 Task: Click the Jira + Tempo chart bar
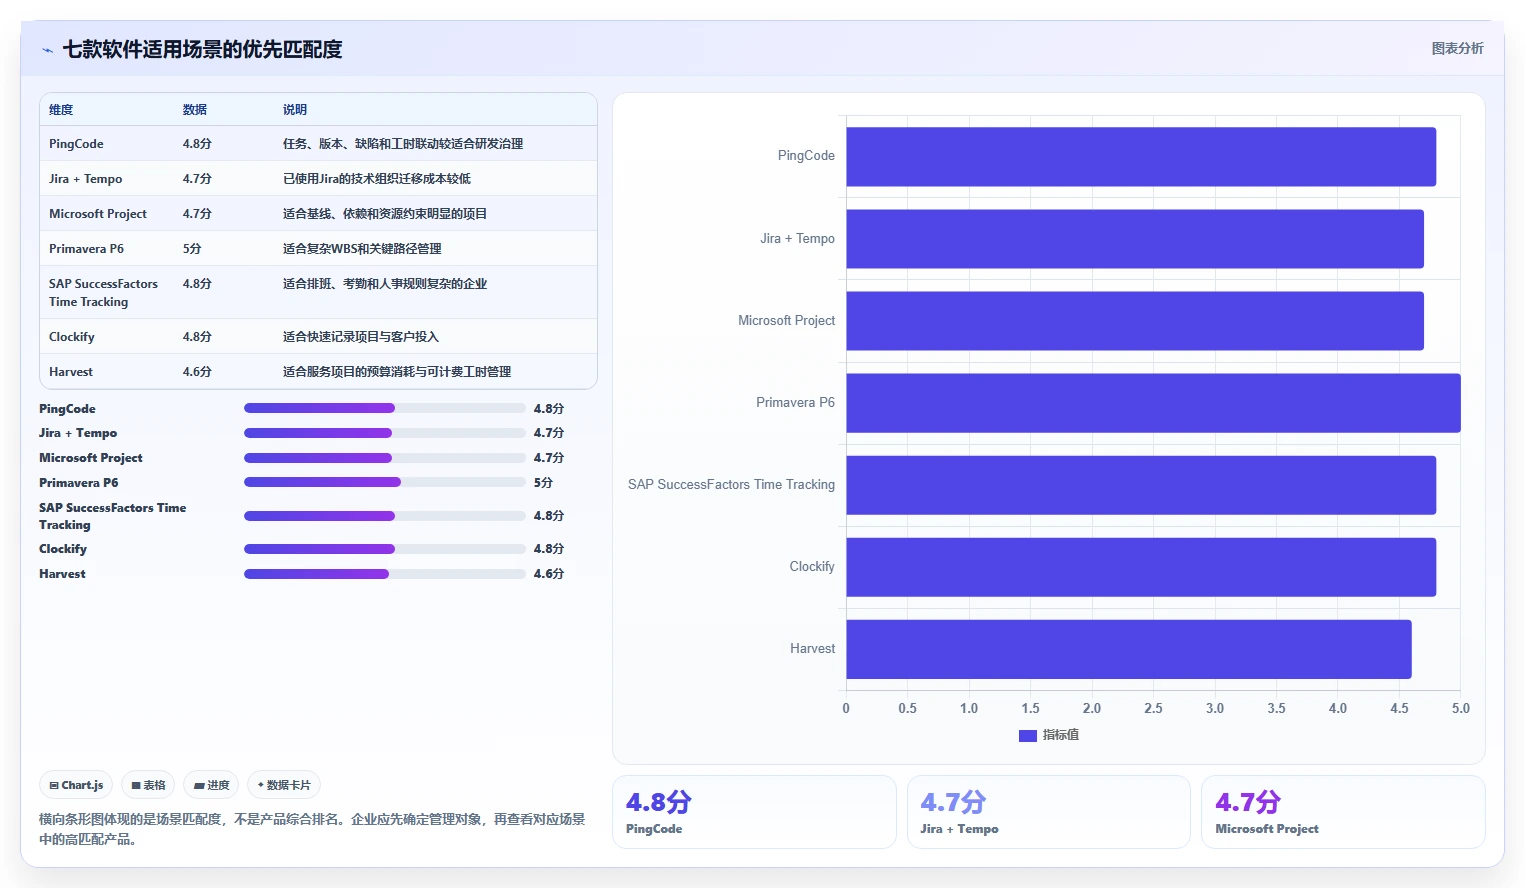click(x=1135, y=239)
